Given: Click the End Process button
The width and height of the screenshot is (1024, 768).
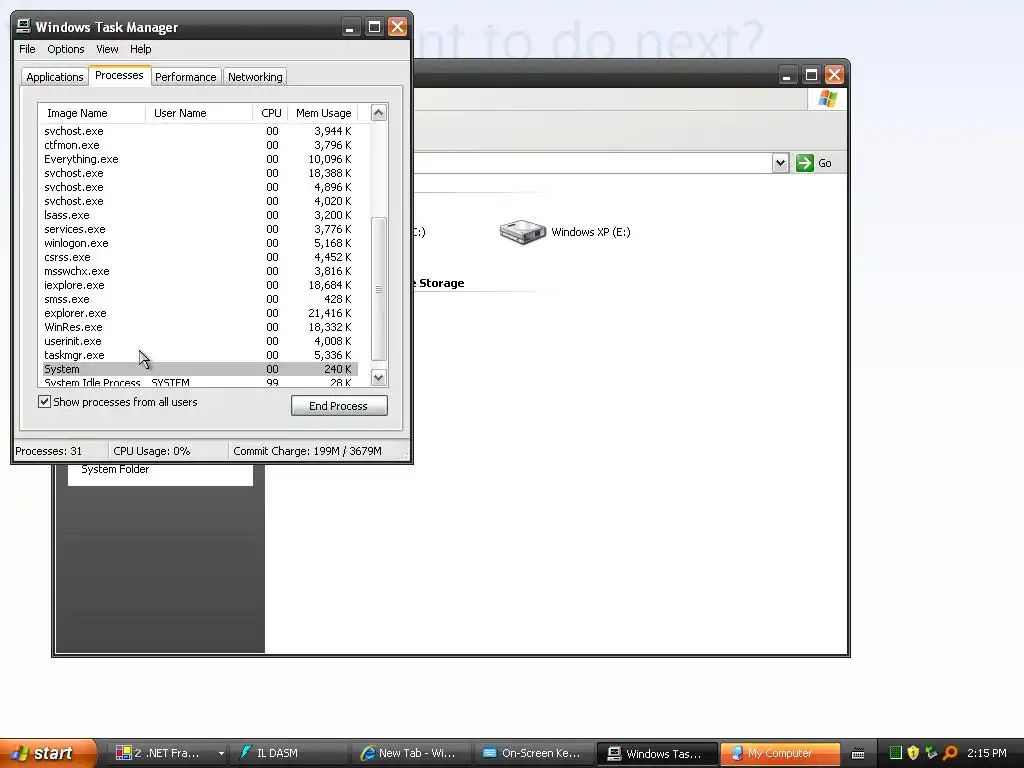Looking at the screenshot, I should tap(339, 406).
